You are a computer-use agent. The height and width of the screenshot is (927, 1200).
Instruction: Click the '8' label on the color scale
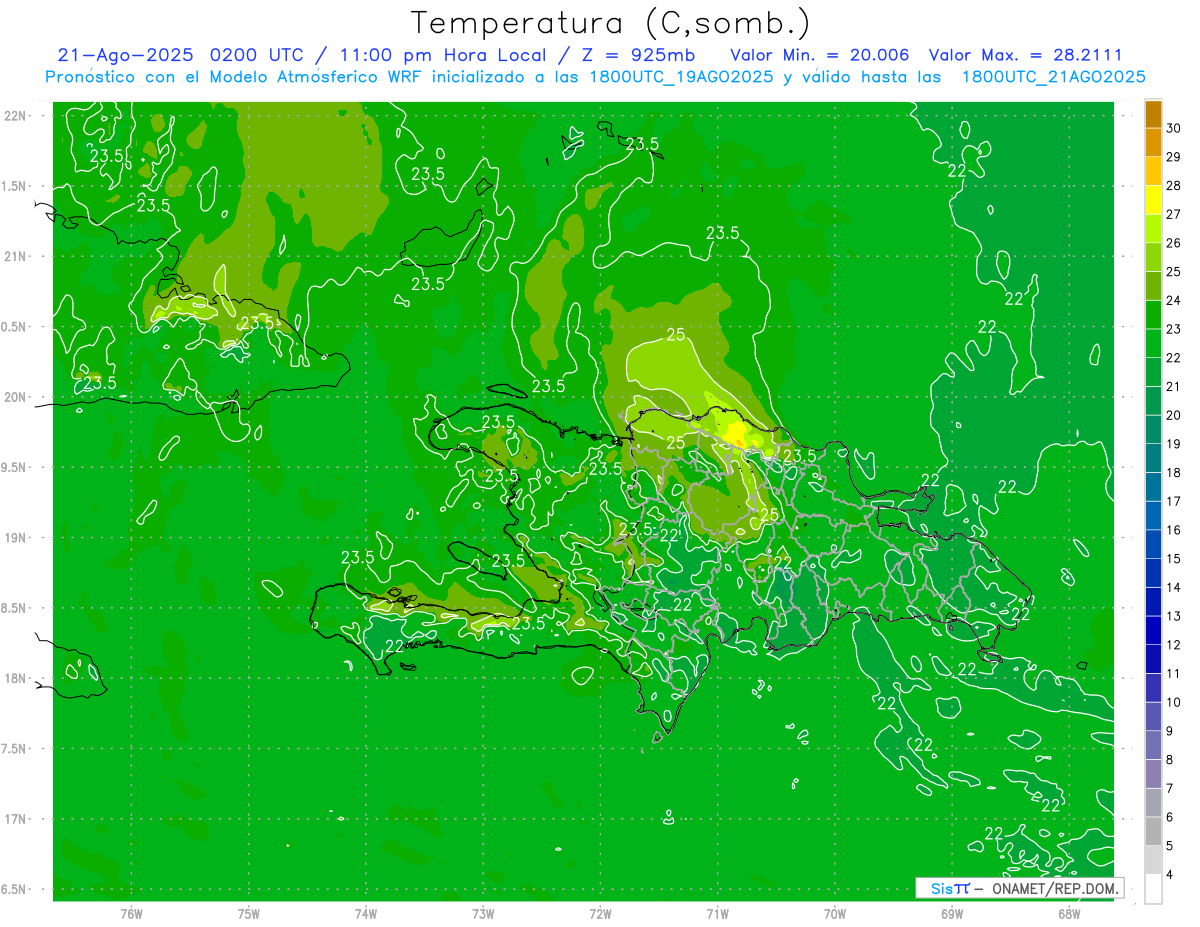(x=1171, y=759)
